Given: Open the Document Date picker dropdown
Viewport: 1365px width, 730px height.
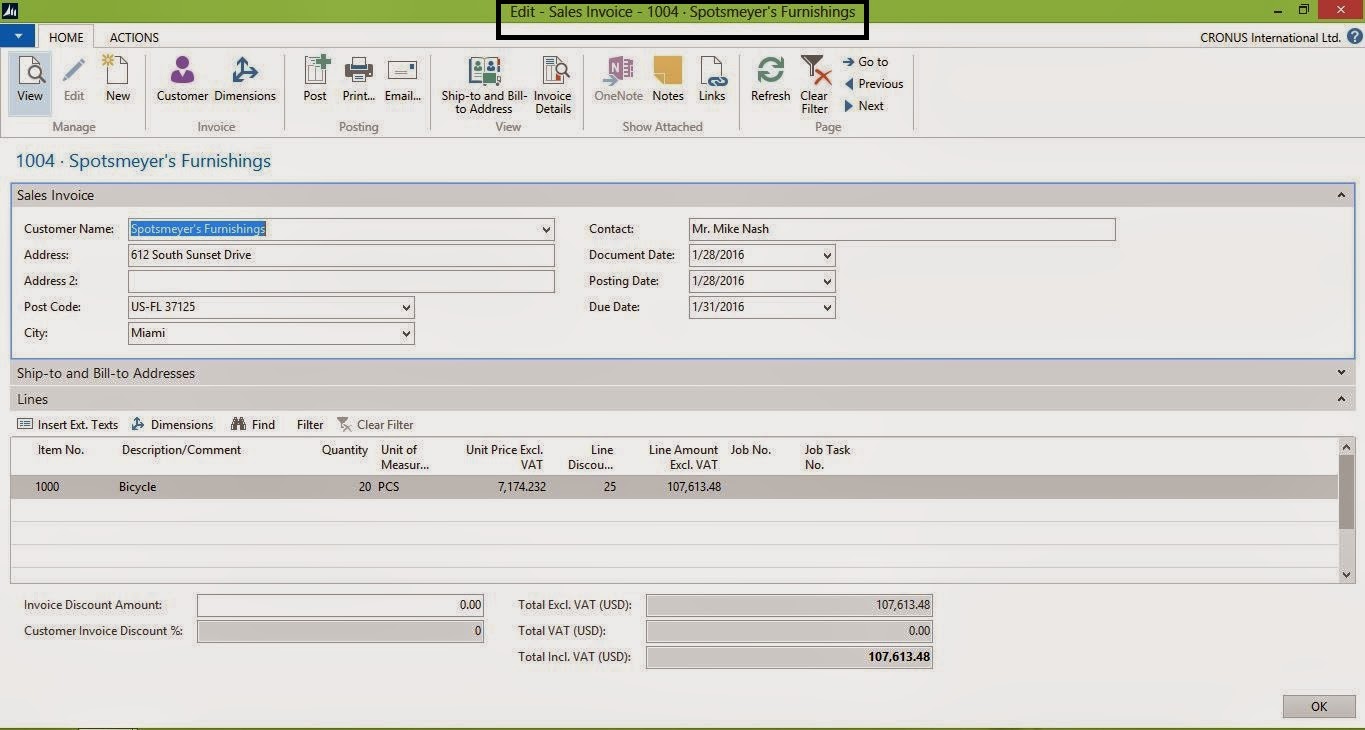Looking at the screenshot, I should [827, 255].
